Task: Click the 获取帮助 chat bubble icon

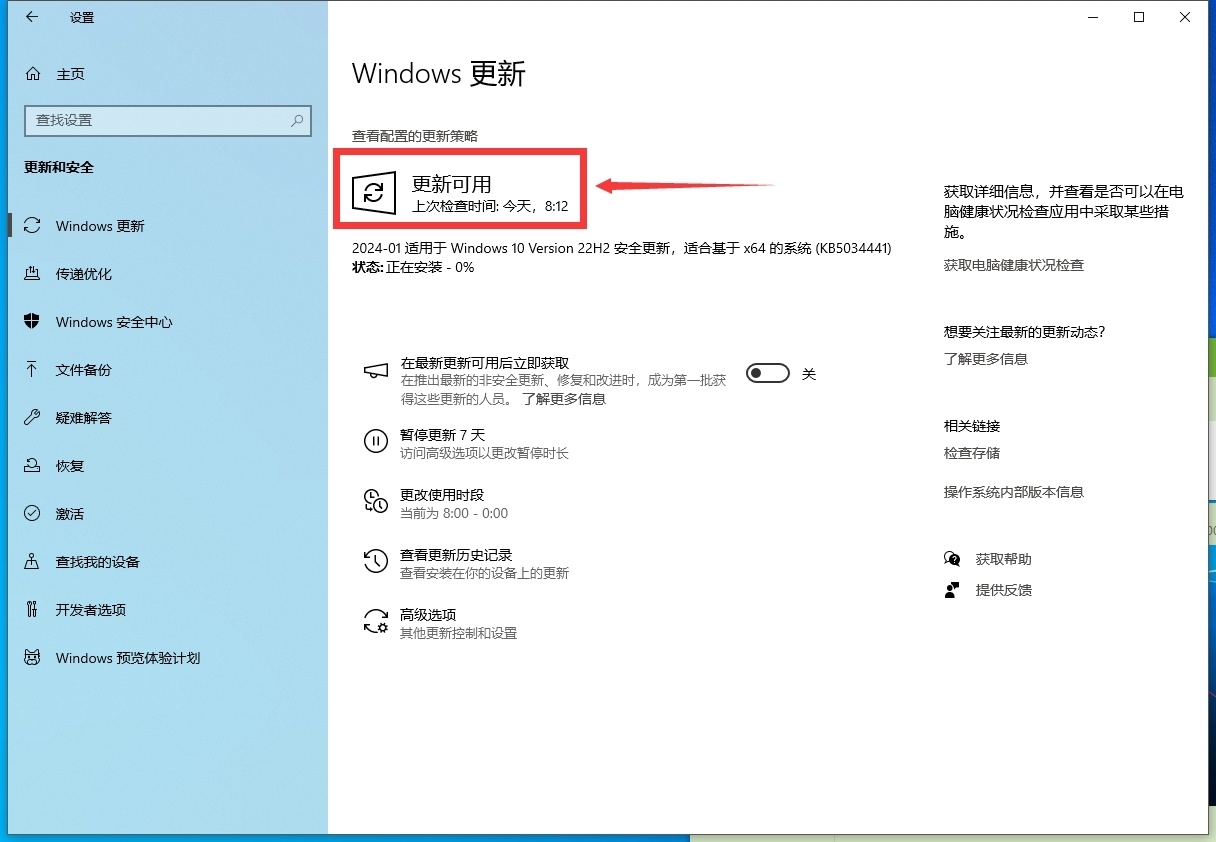Action: [x=952, y=559]
